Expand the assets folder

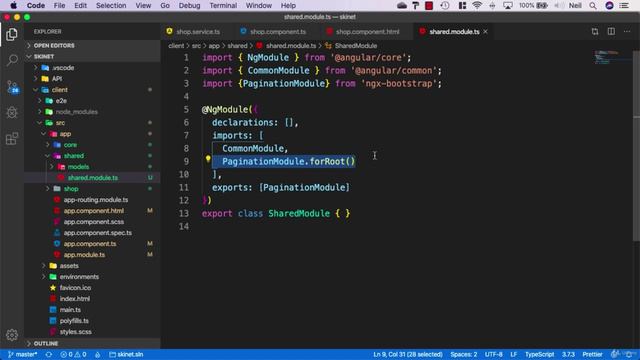92,265
